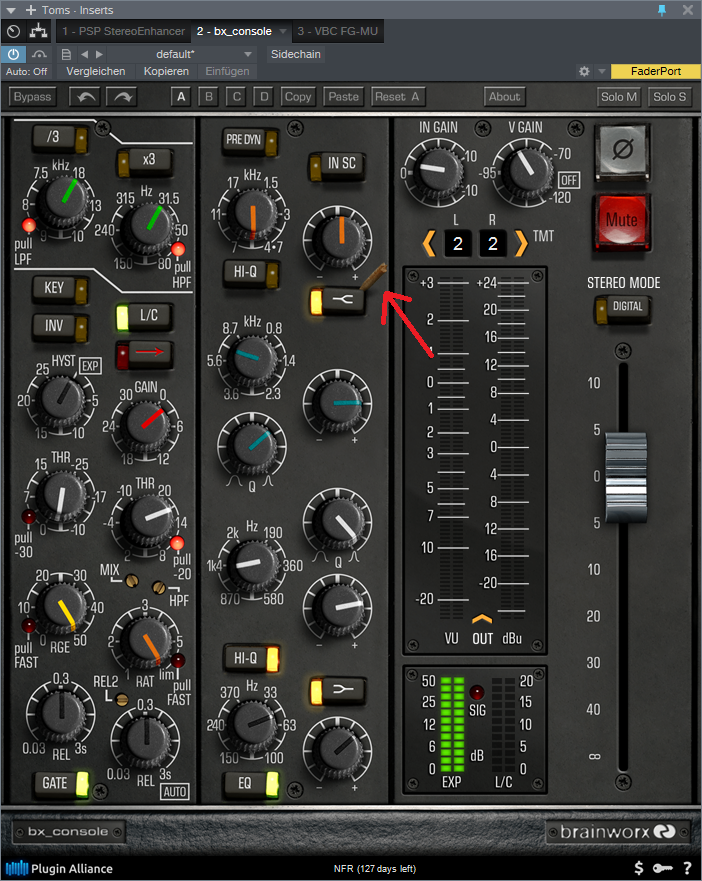The width and height of the screenshot is (702, 881).
Task: Click the output fader handle
Action: coord(626,478)
